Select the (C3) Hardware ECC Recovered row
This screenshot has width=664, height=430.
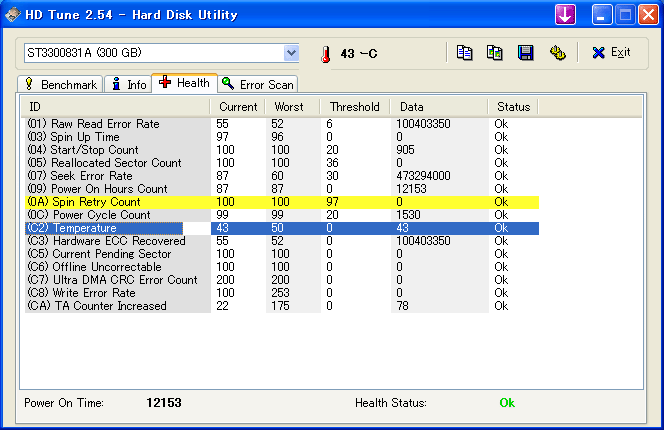coord(282,241)
